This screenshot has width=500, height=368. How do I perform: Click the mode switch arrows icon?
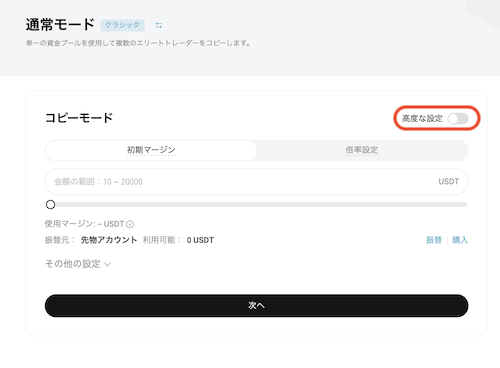click(159, 25)
